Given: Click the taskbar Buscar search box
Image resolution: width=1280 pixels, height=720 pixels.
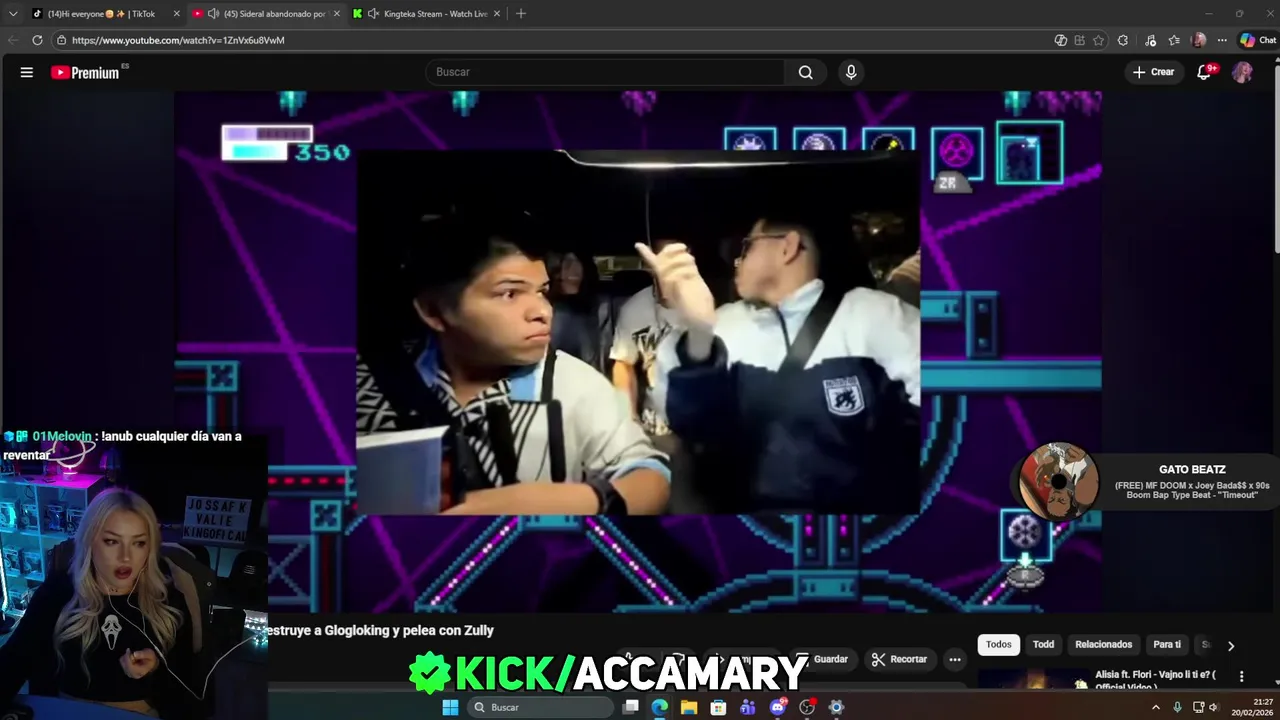Looking at the screenshot, I should 539,707.
